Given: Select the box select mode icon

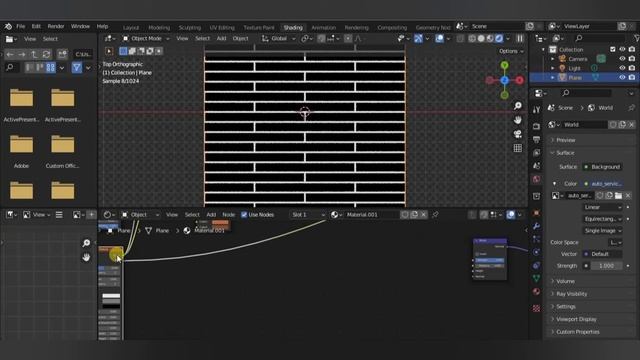Looking at the screenshot, I should 123,51.
